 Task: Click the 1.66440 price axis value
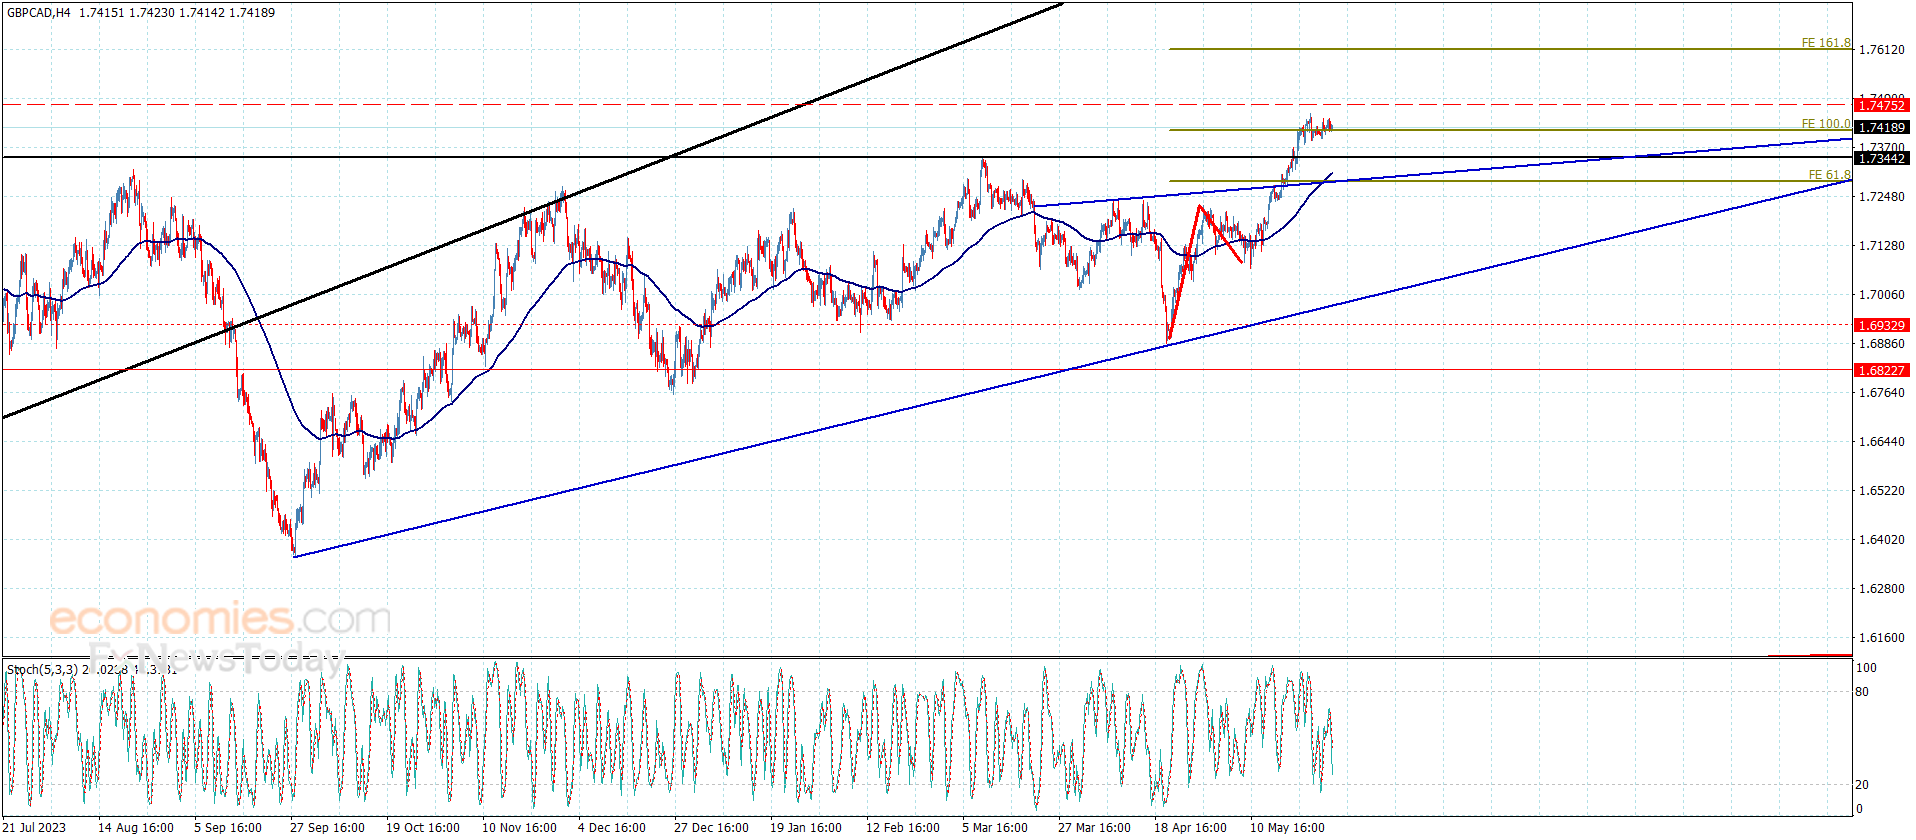click(x=1881, y=442)
